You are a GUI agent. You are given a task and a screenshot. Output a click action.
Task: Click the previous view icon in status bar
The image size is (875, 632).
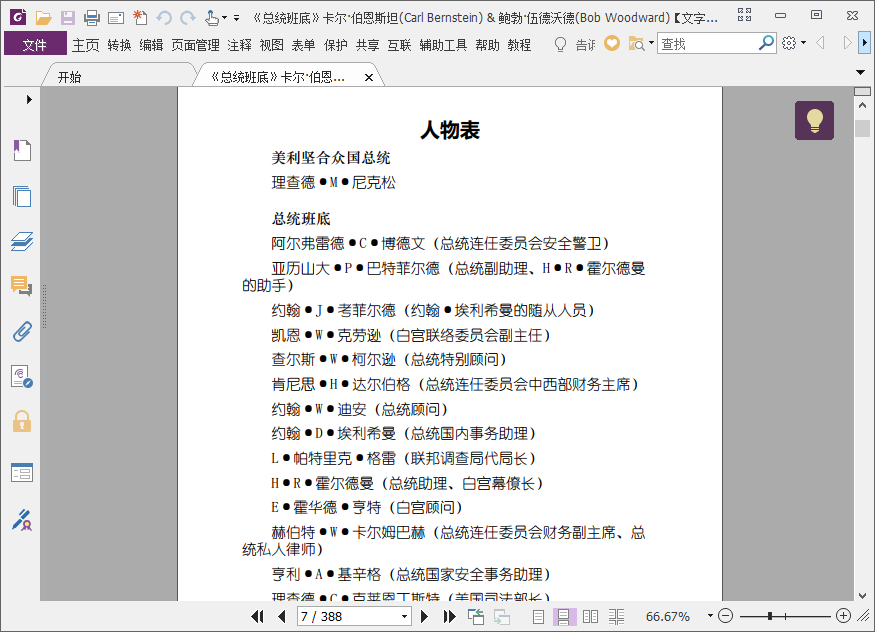tap(476, 616)
